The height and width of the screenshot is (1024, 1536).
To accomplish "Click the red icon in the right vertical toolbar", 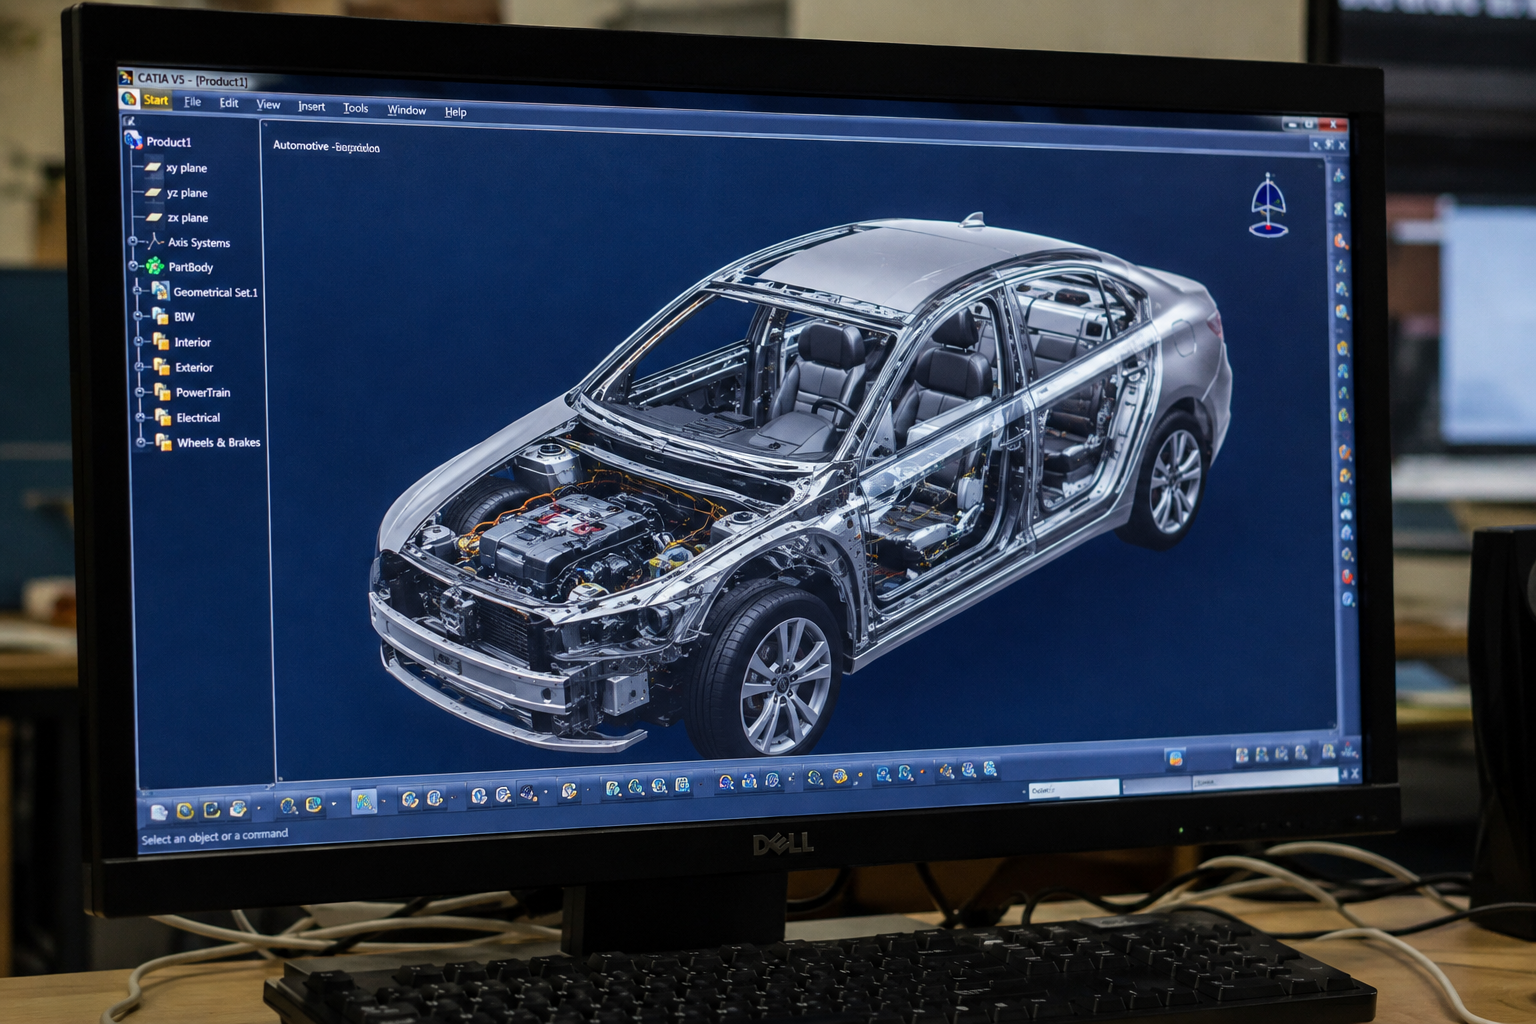I will (x=1347, y=577).
